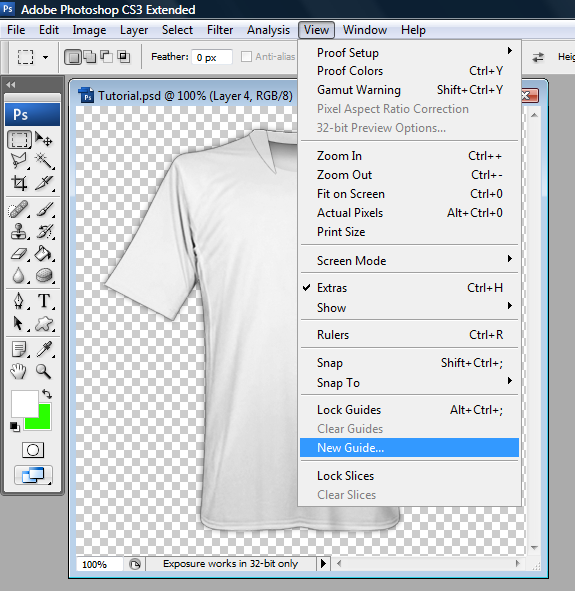Click Fit on Screen menu entry
575x591 pixels.
tap(409, 194)
